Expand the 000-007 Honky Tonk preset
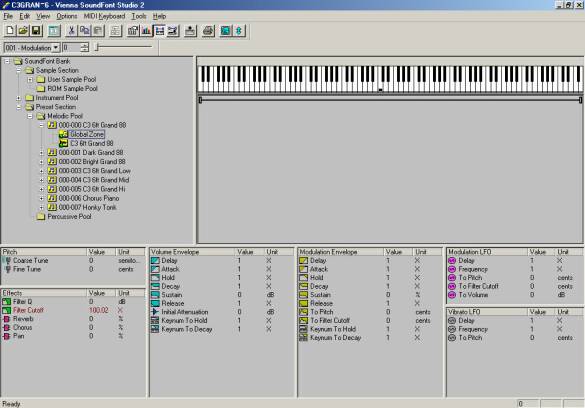This screenshot has height=408, width=585. (42, 207)
